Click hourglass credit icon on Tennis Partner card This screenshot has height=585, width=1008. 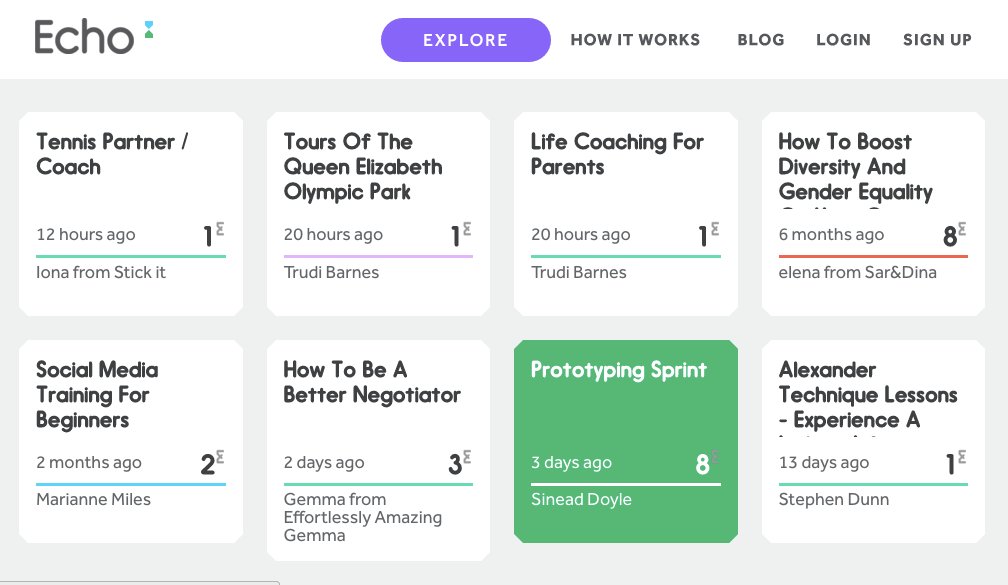pos(220,229)
